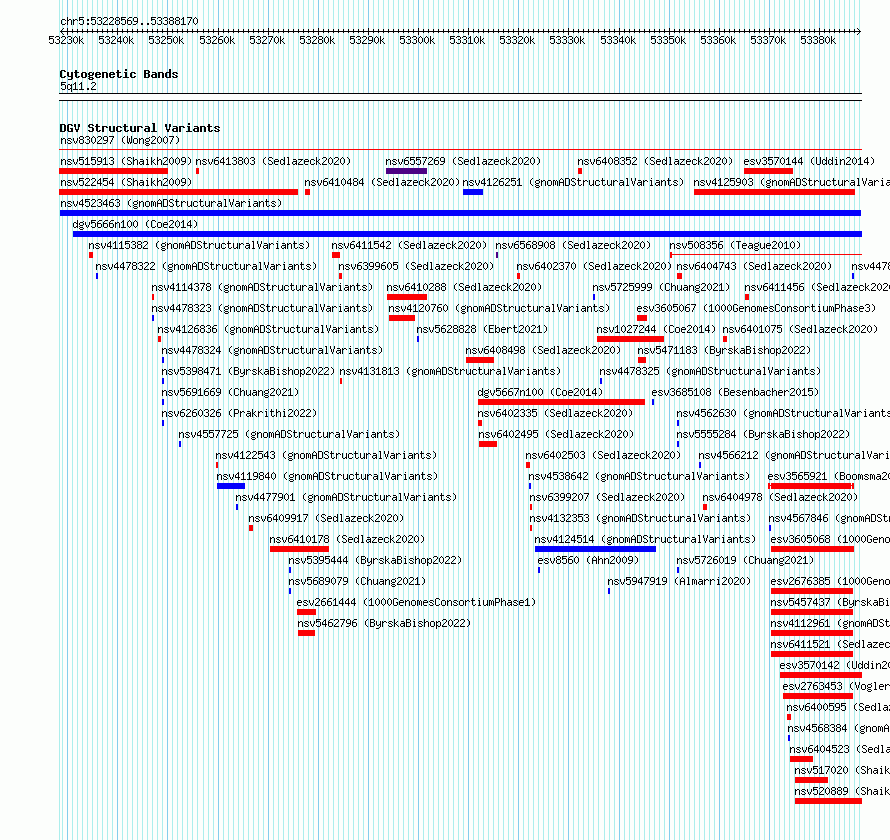Open the esv3570144 (Uddin2014) label
Image resolution: width=890 pixels, height=840 pixels.
click(x=809, y=161)
